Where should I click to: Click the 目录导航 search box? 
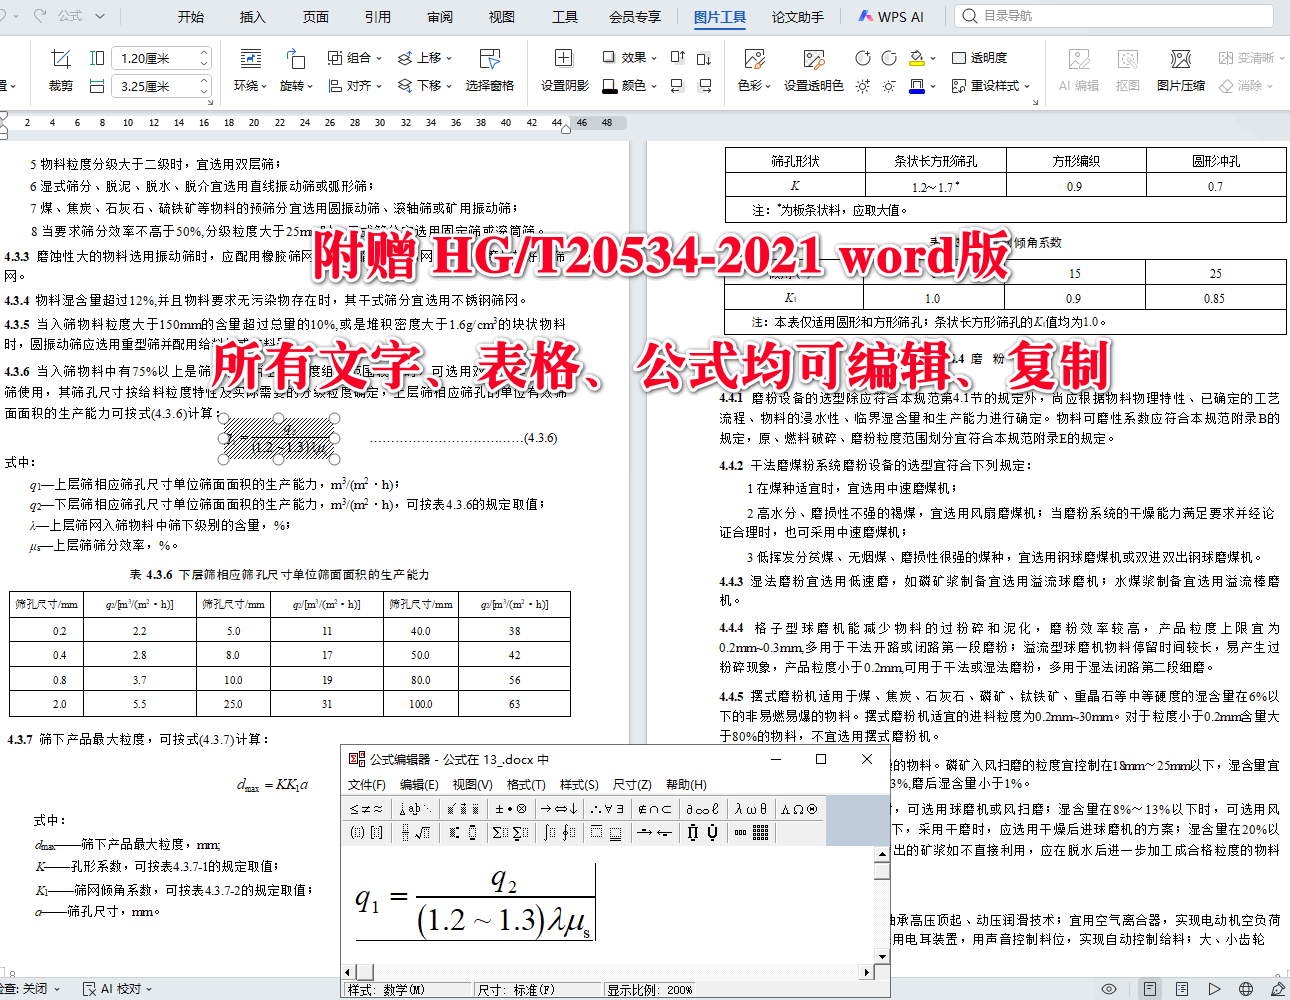pos(1114,16)
